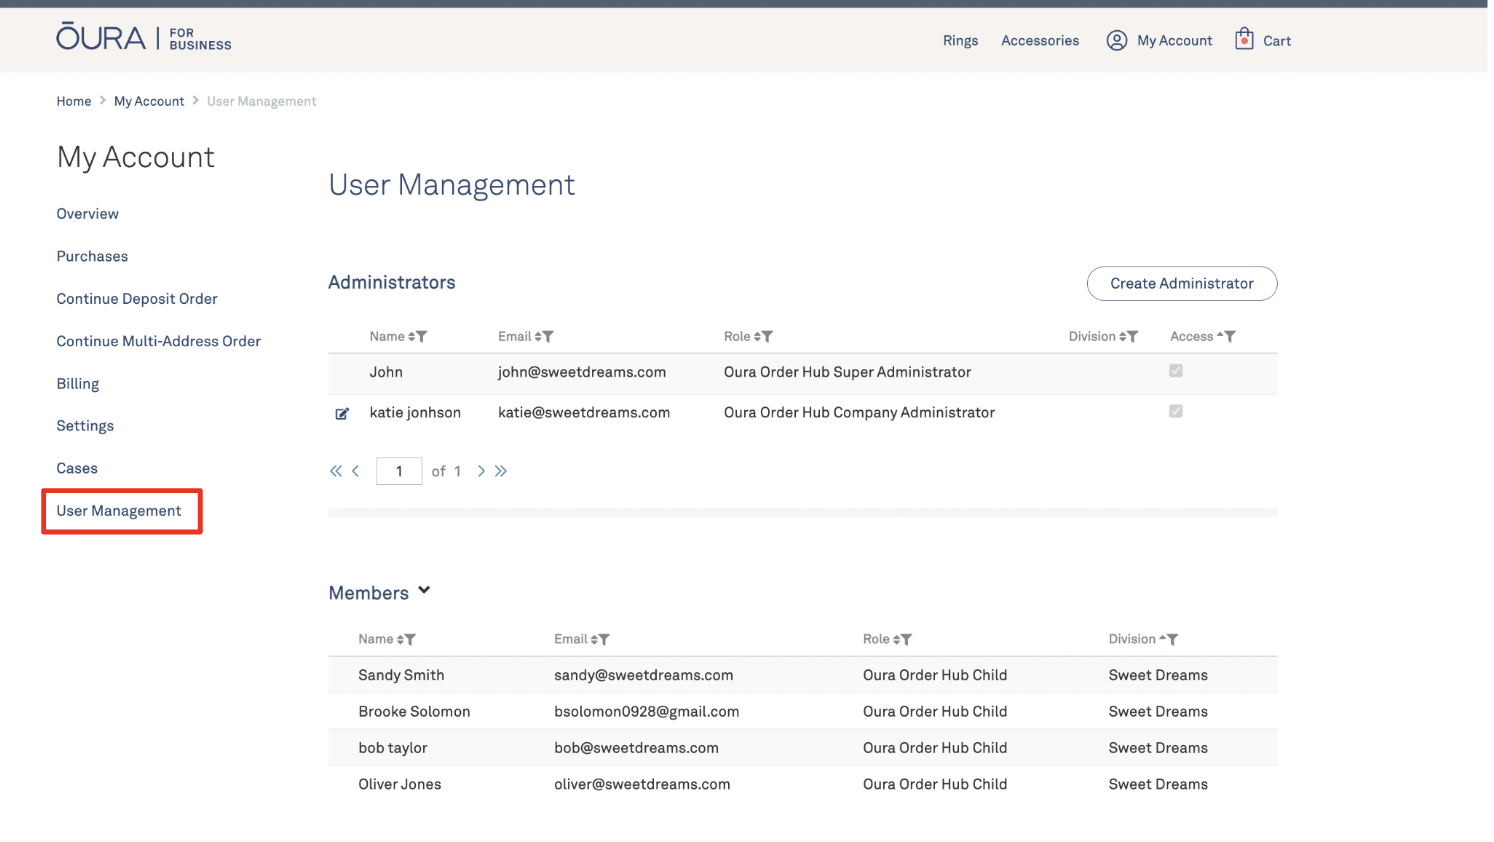Click the edit icon beside katie jonhson
The height and width of the screenshot is (842, 1494).
click(342, 413)
